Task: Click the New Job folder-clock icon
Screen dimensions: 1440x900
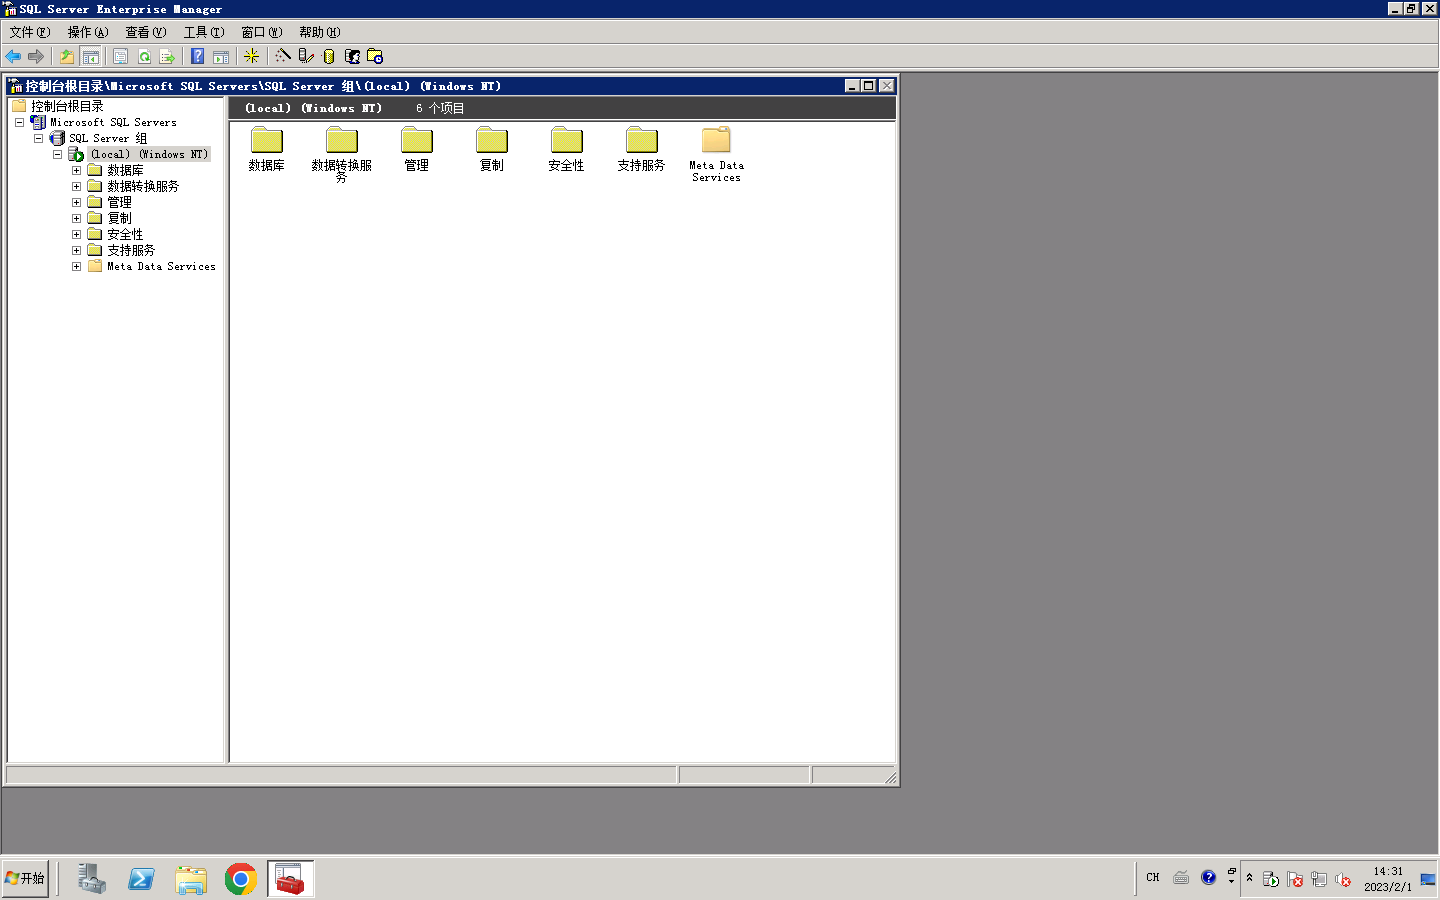Action: [x=375, y=57]
